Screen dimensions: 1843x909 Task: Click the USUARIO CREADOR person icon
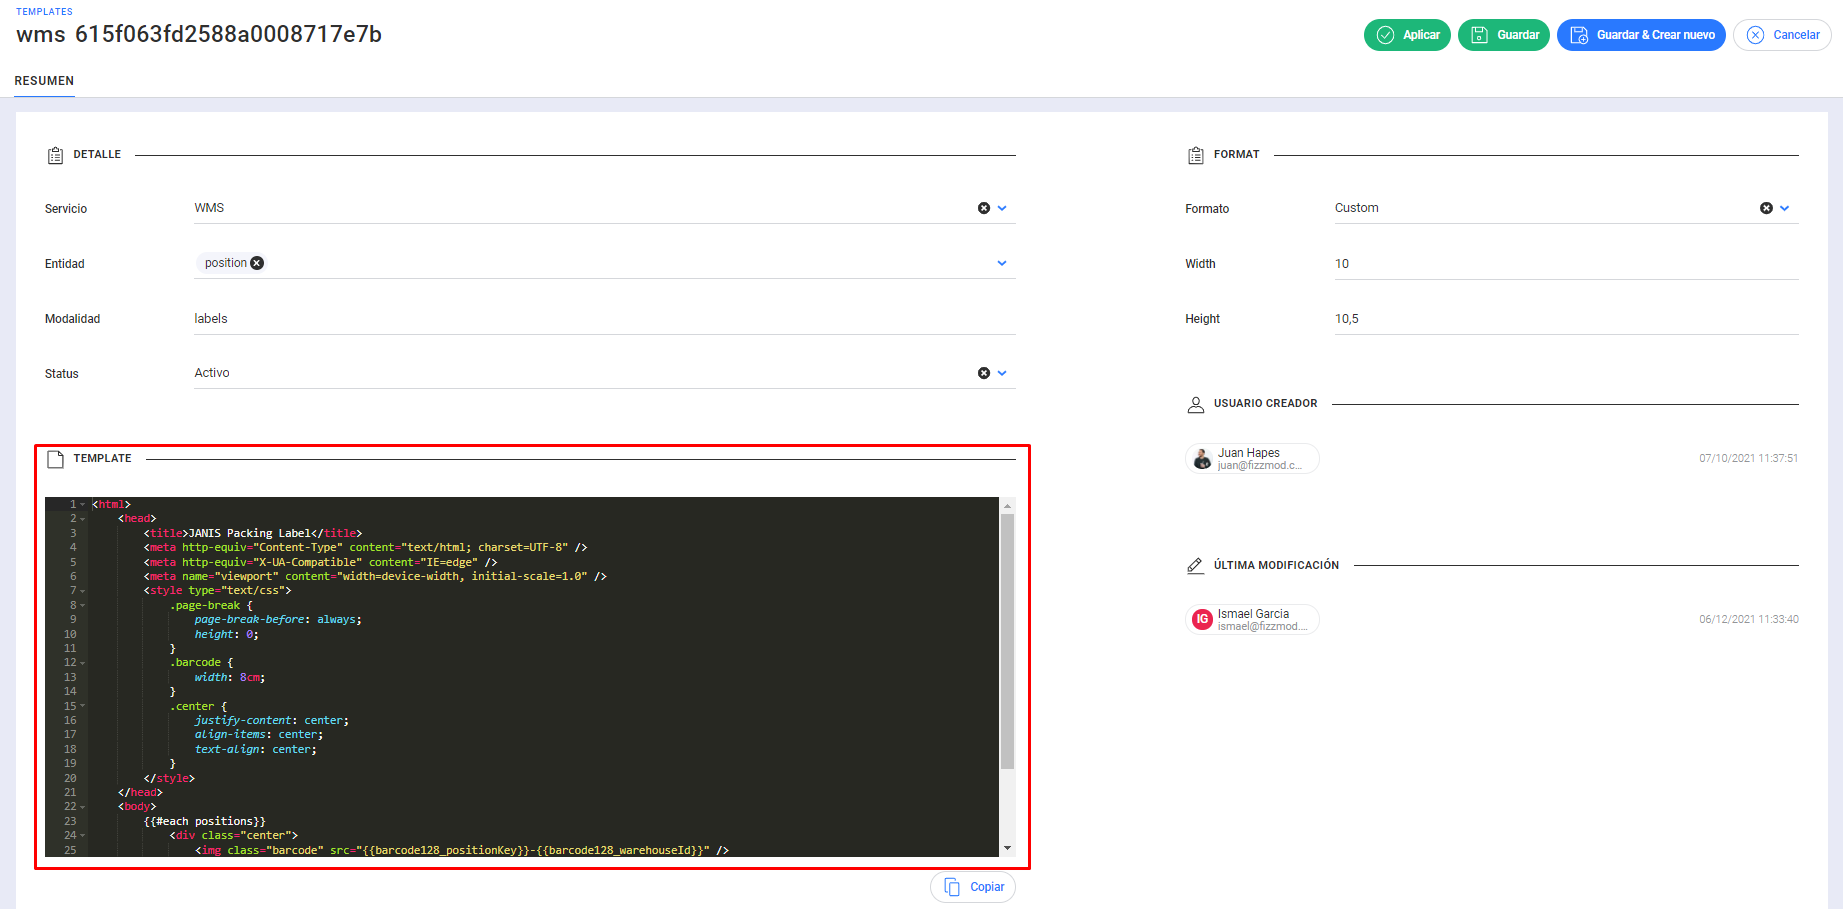point(1196,404)
